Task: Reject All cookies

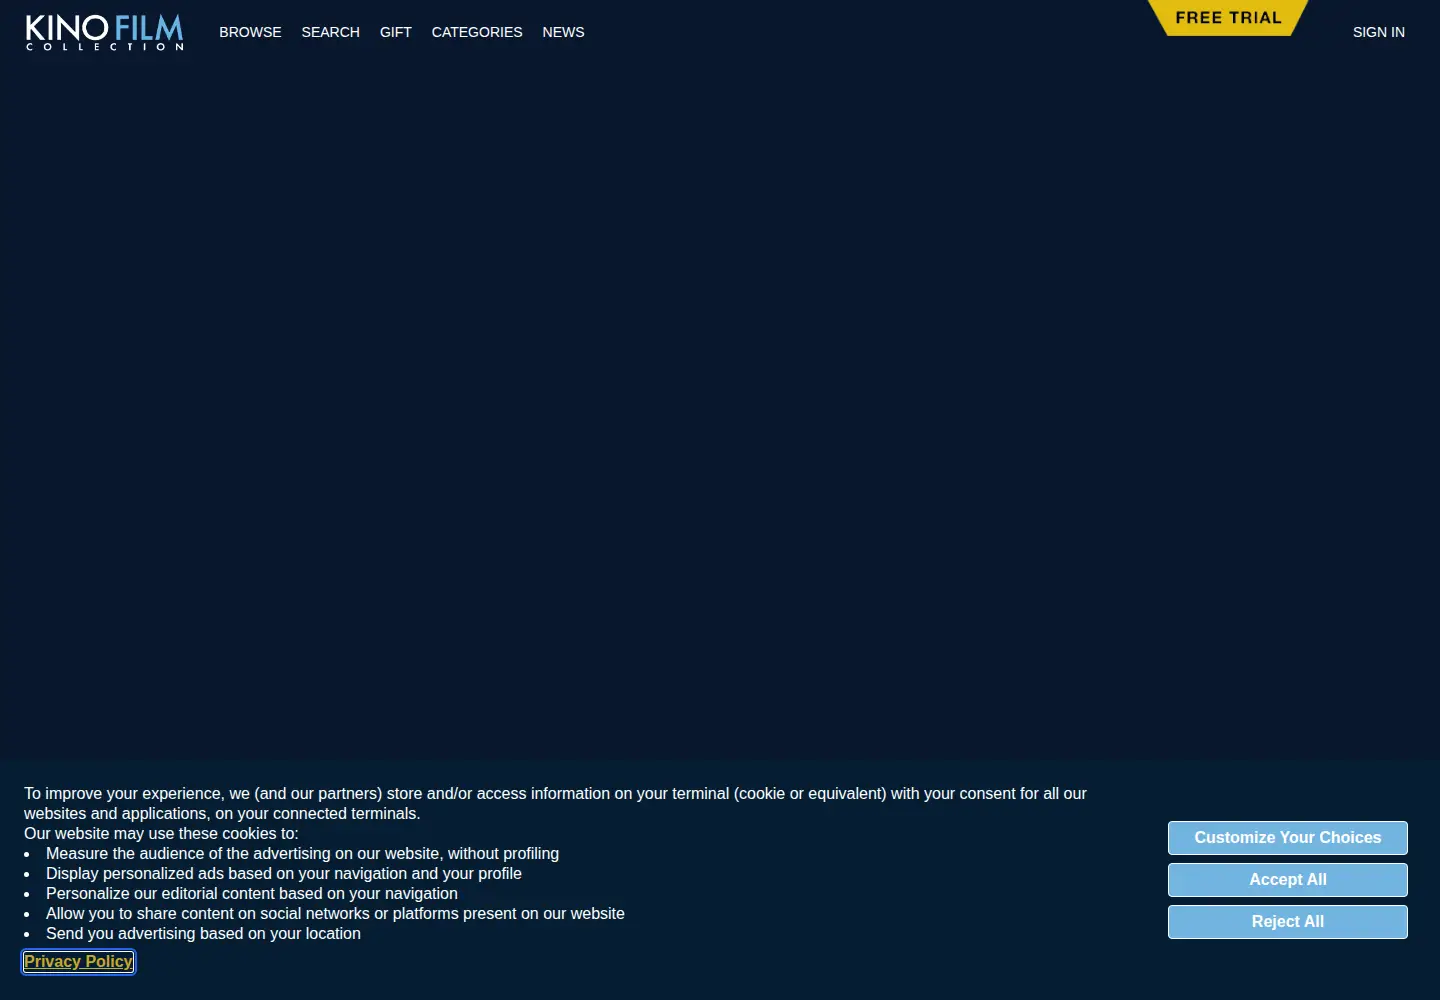Action: point(1287,922)
